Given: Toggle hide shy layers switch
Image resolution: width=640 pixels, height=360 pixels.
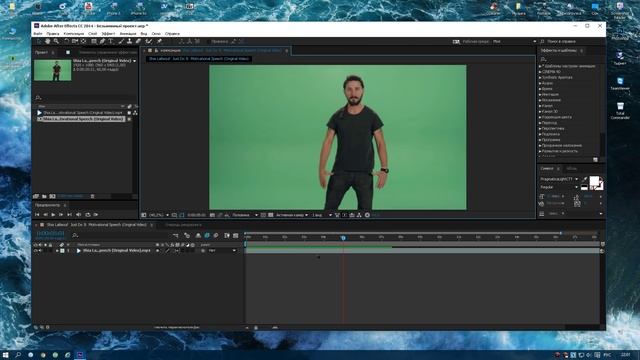Looking at the screenshot, I should tap(198, 236).
